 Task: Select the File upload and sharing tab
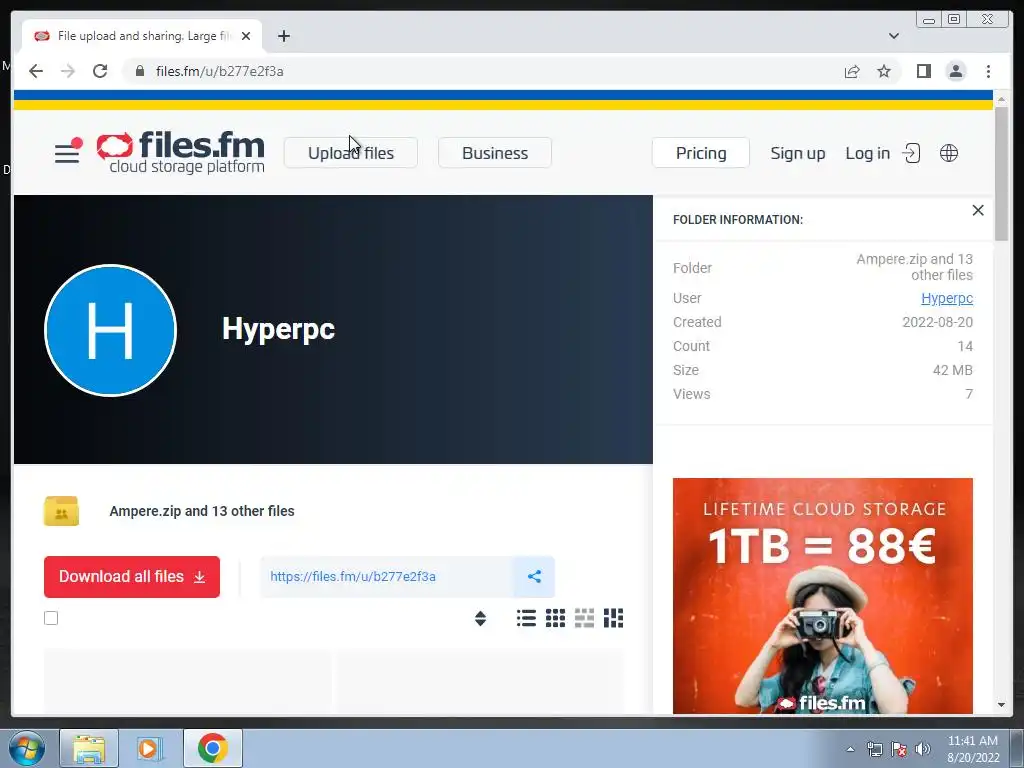pyautogui.click(x=142, y=36)
